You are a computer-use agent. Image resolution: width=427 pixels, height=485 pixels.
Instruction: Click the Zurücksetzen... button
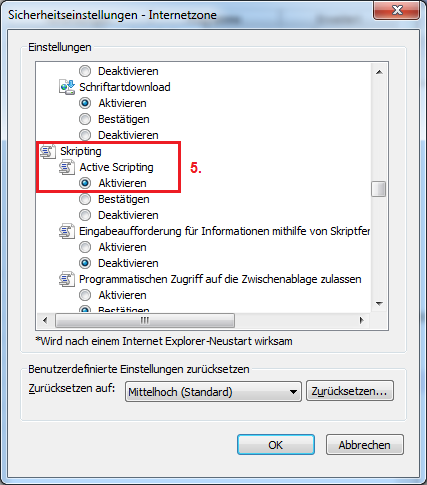[x=350, y=391]
